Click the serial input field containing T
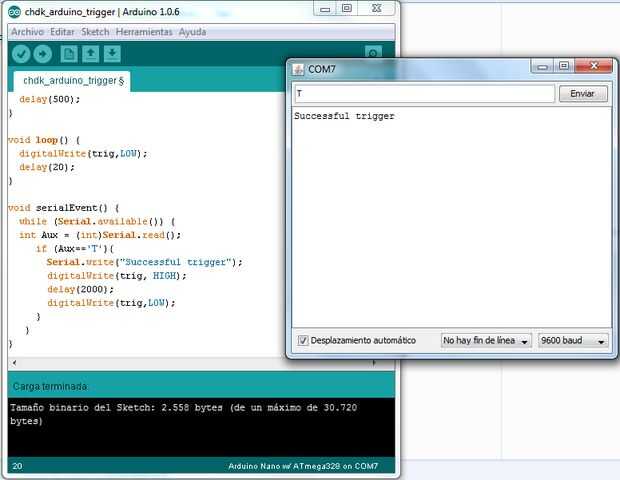The width and height of the screenshot is (620, 480). [x=425, y=94]
